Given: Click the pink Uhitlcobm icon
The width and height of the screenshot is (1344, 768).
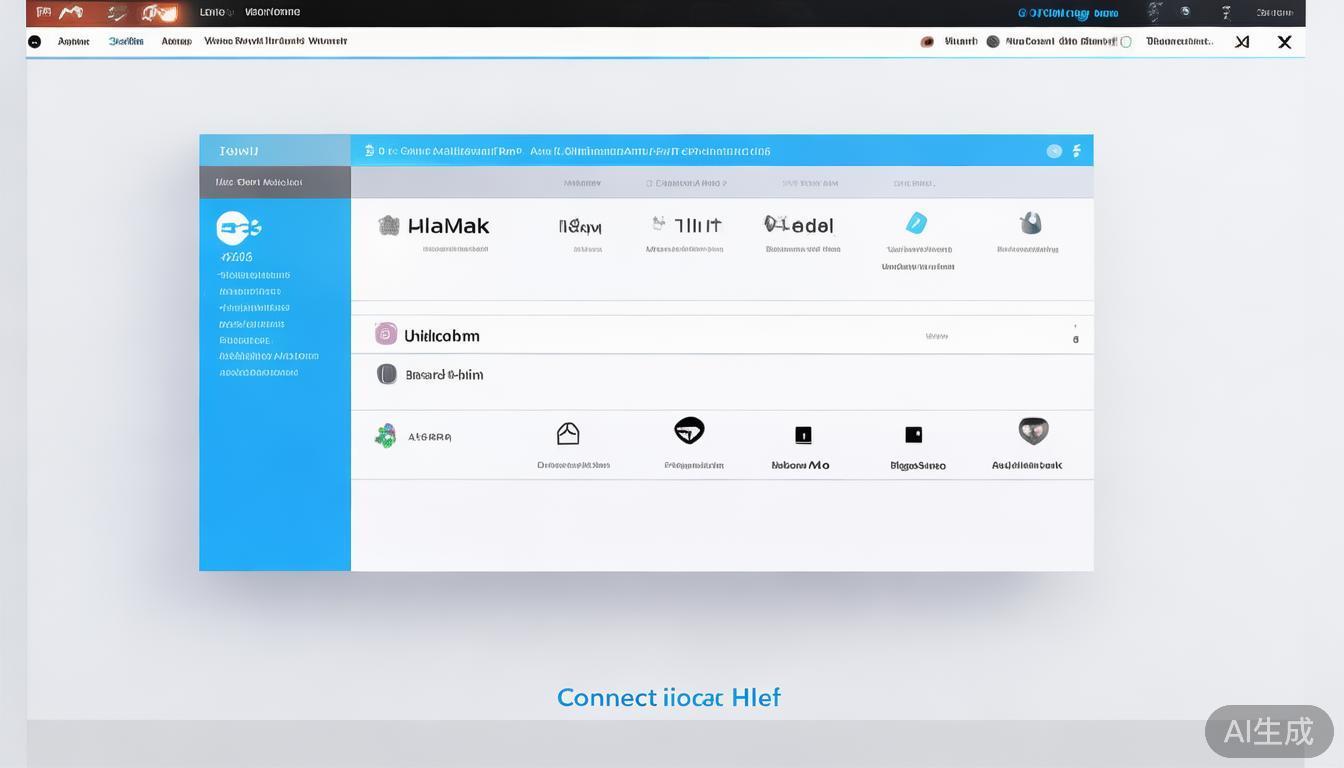Looking at the screenshot, I should [x=386, y=334].
